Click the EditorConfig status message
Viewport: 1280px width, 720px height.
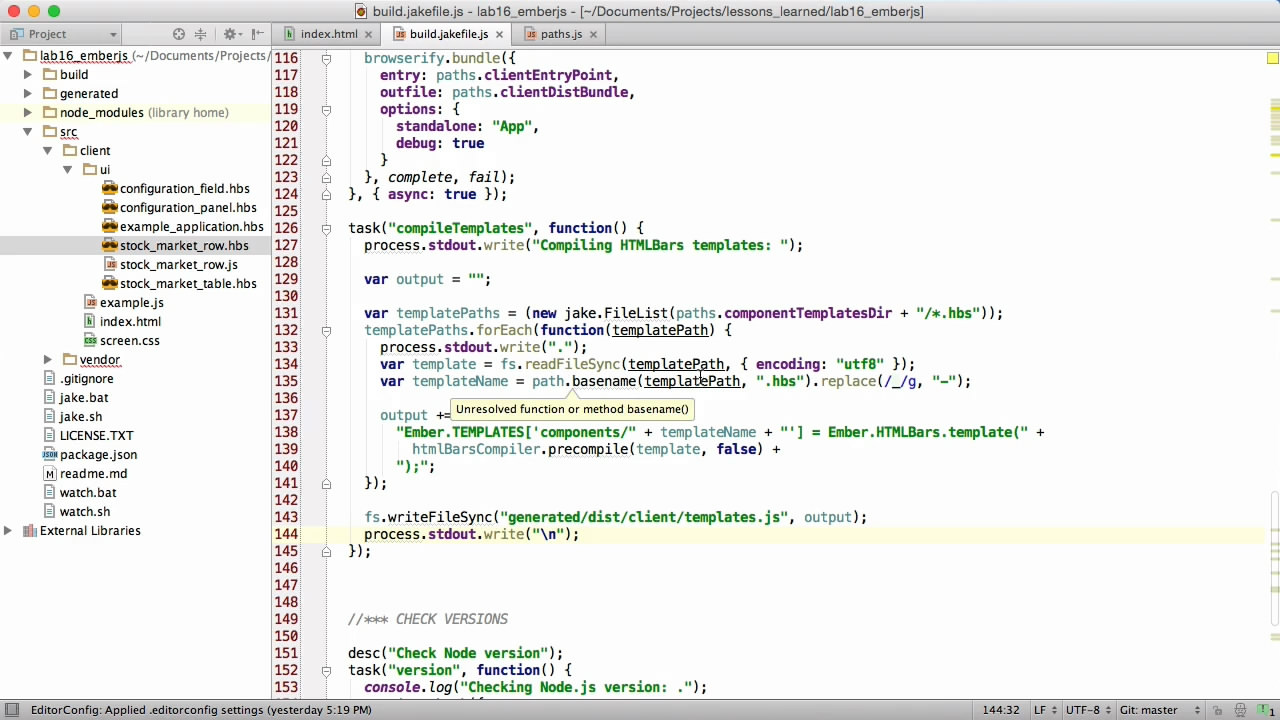point(201,710)
